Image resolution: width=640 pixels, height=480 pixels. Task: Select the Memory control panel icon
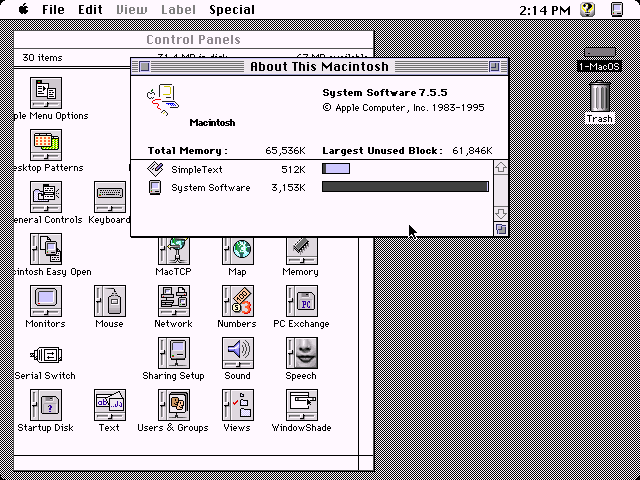click(302, 251)
